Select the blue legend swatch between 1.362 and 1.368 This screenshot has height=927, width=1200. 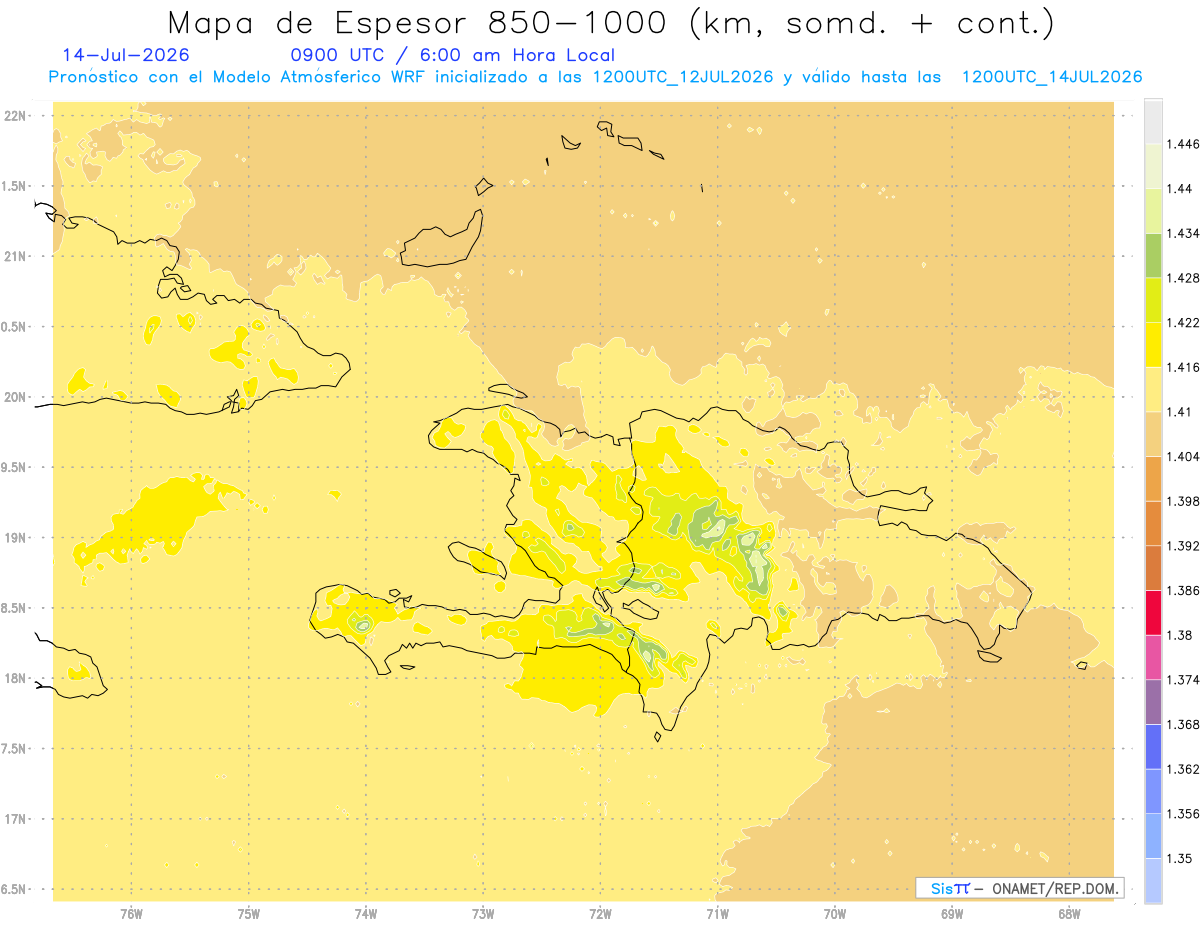[x=1153, y=746]
